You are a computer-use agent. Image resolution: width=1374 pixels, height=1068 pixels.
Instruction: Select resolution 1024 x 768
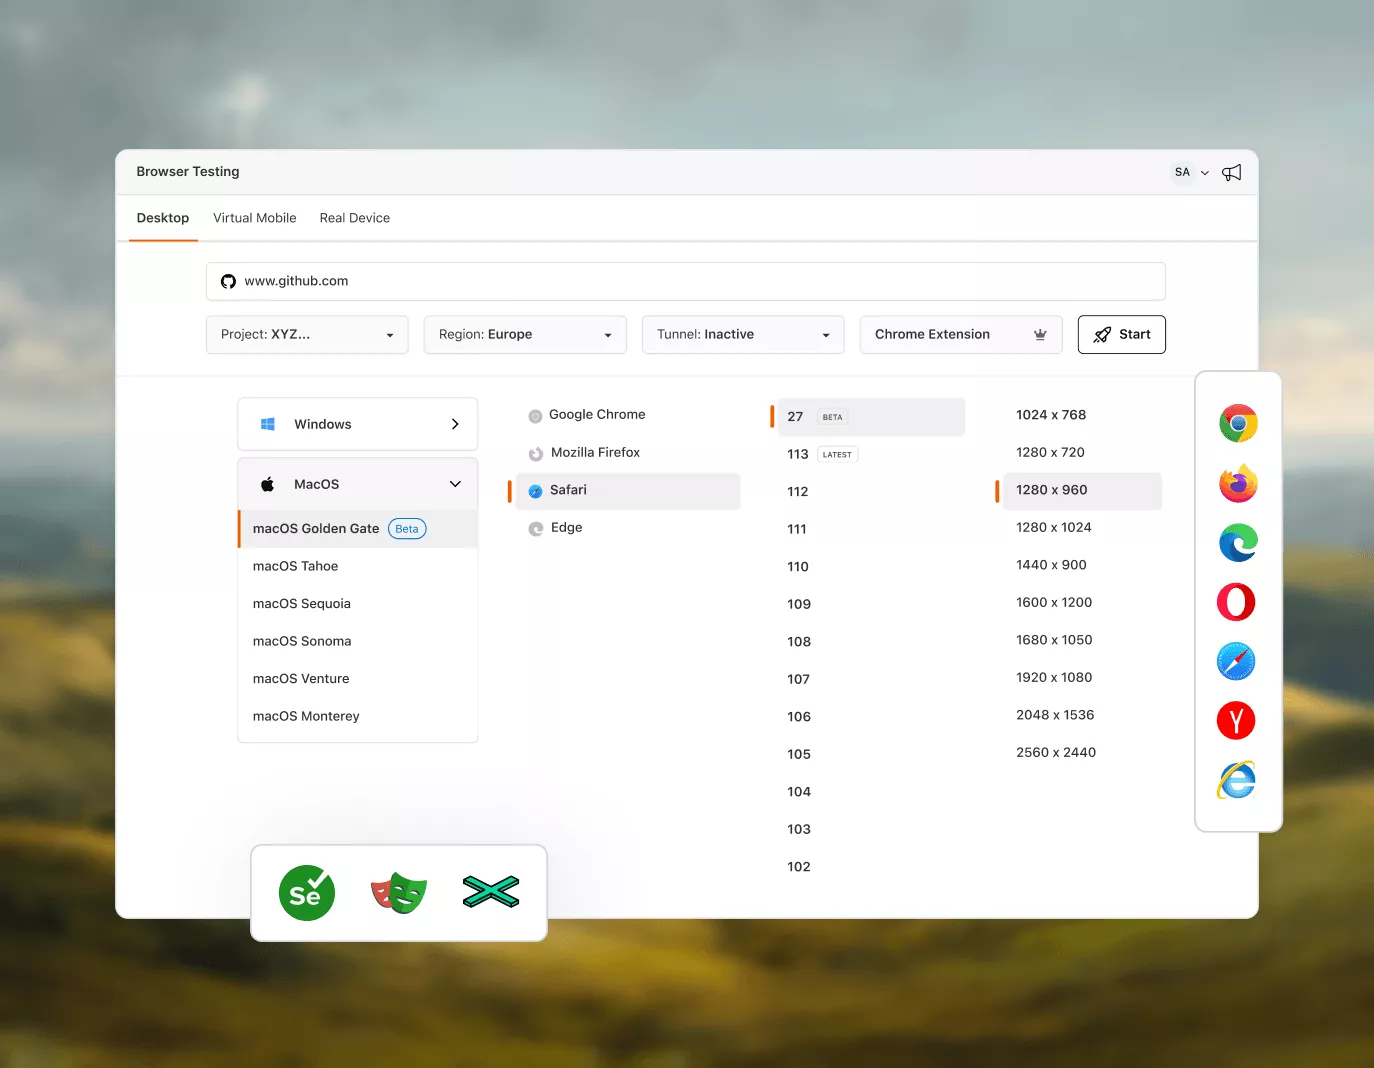[x=1051, y=415]
